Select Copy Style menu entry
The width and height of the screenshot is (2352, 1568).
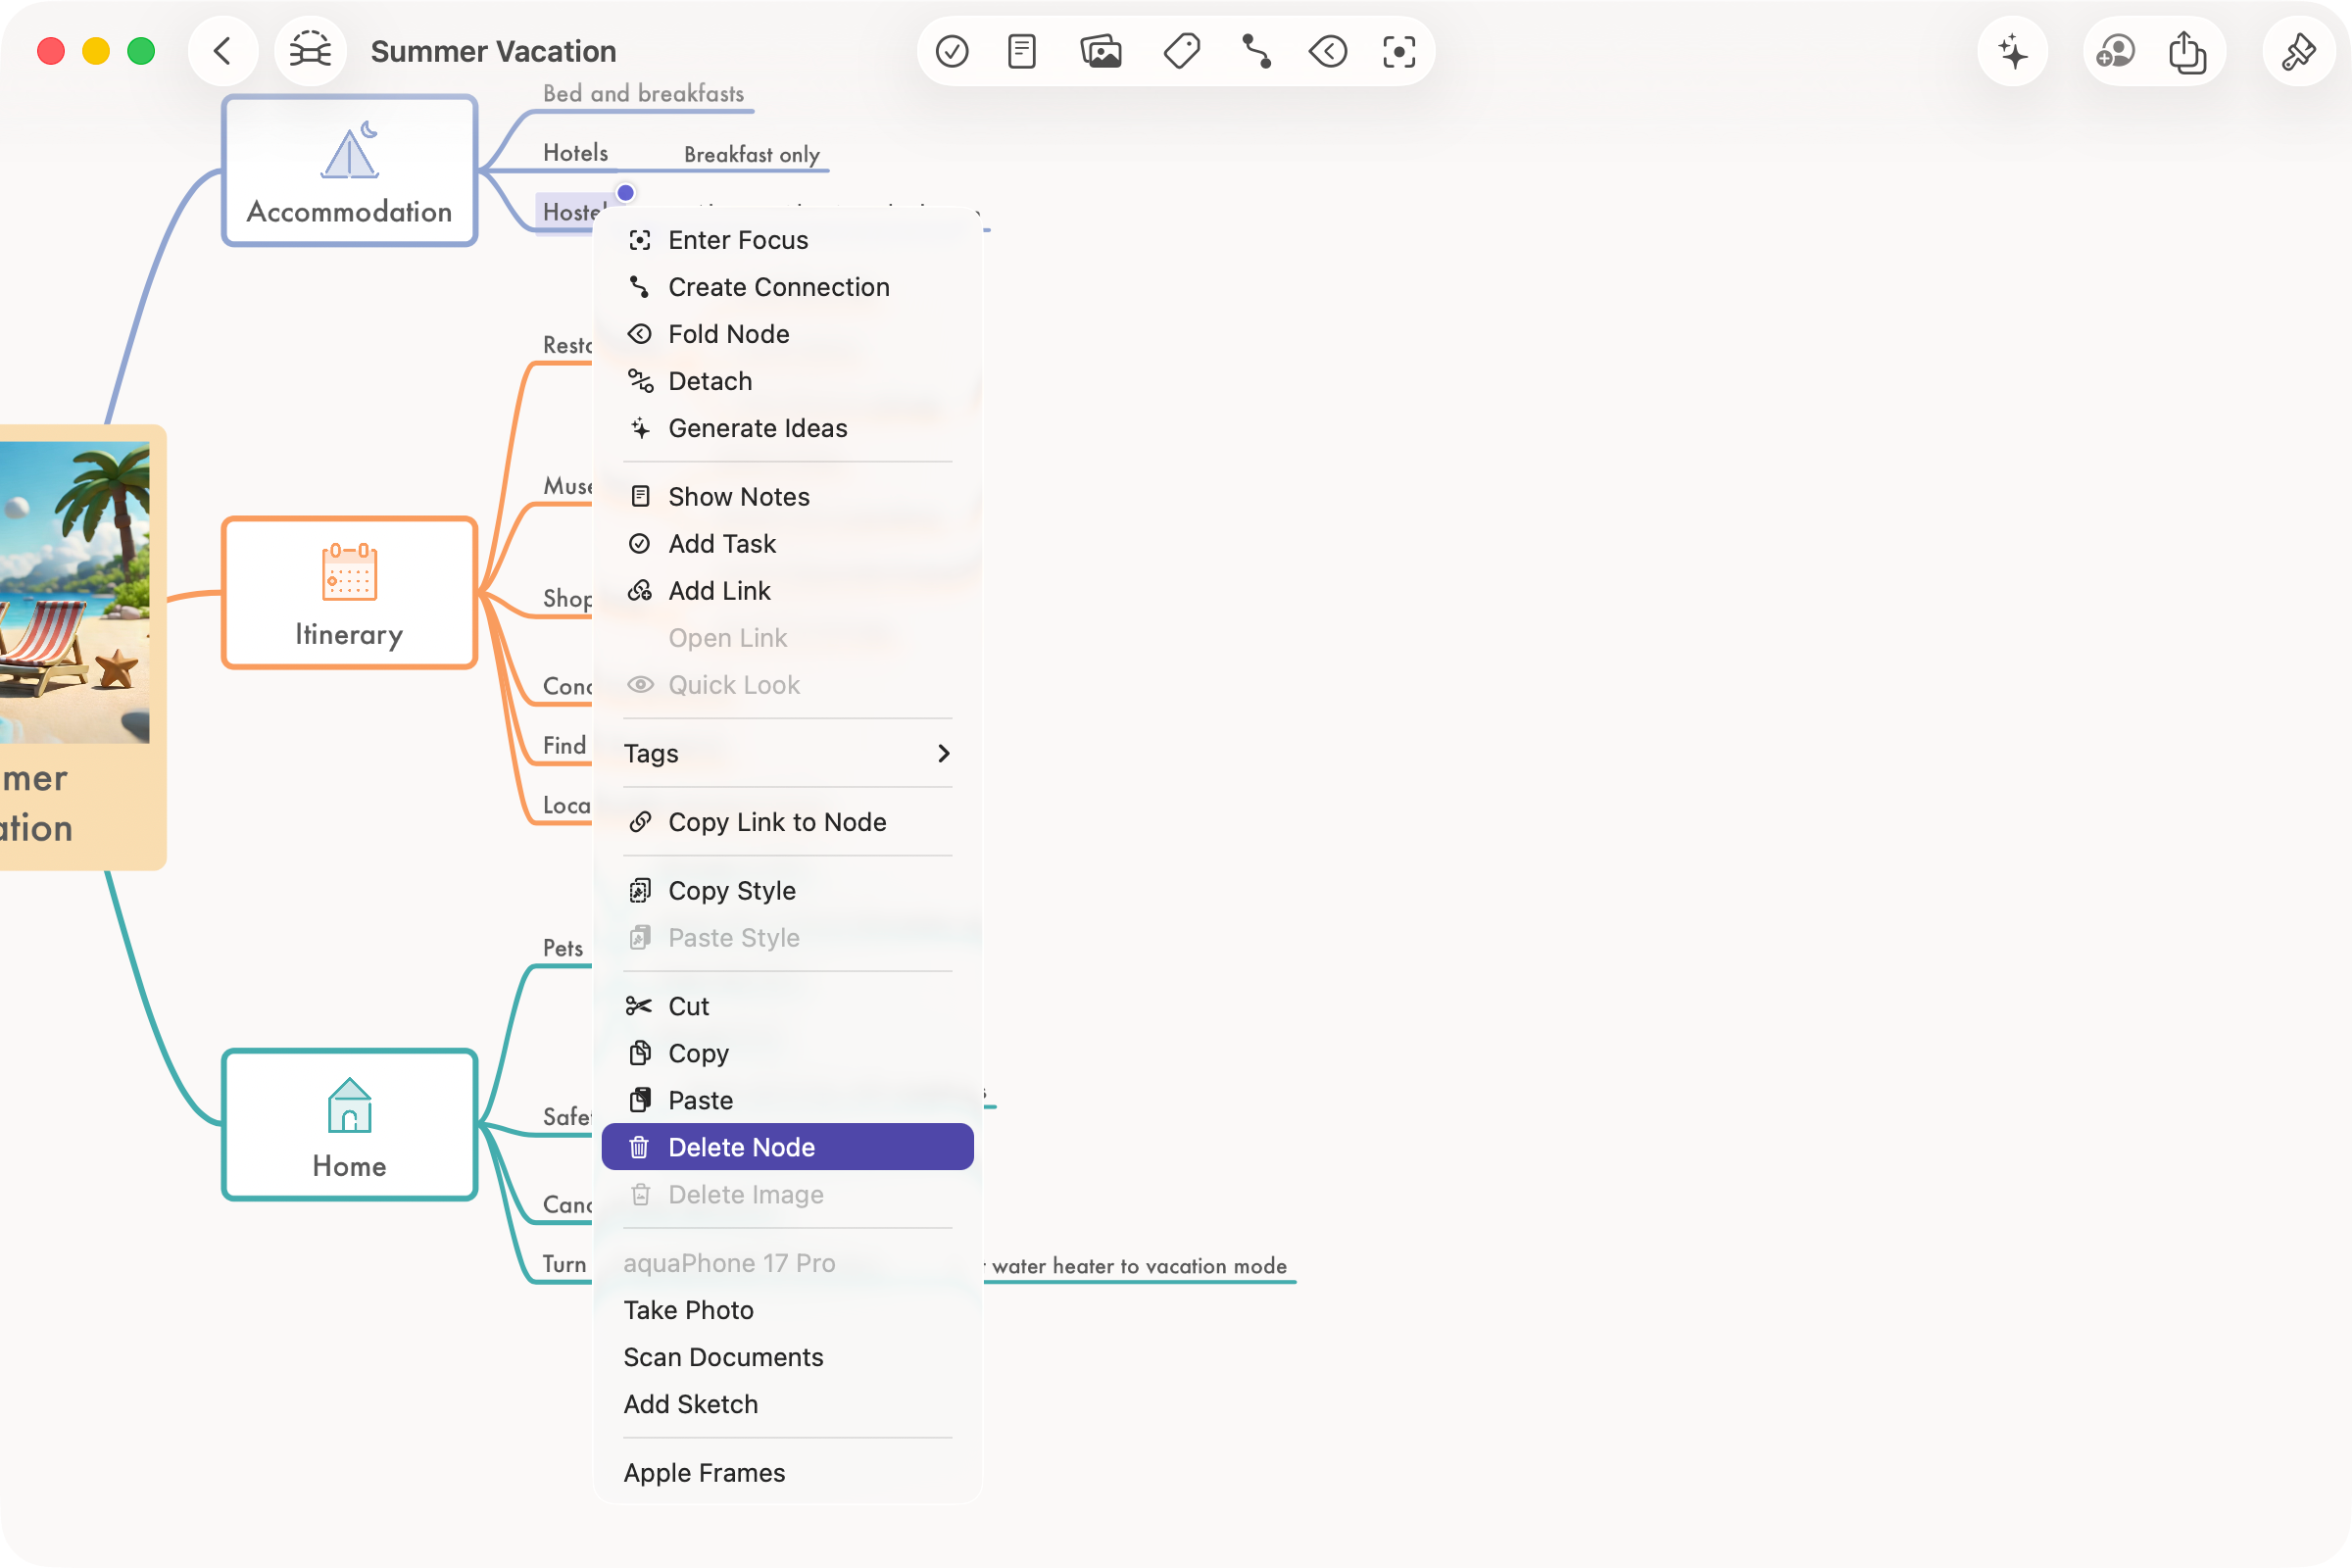[x=787, y=891]
